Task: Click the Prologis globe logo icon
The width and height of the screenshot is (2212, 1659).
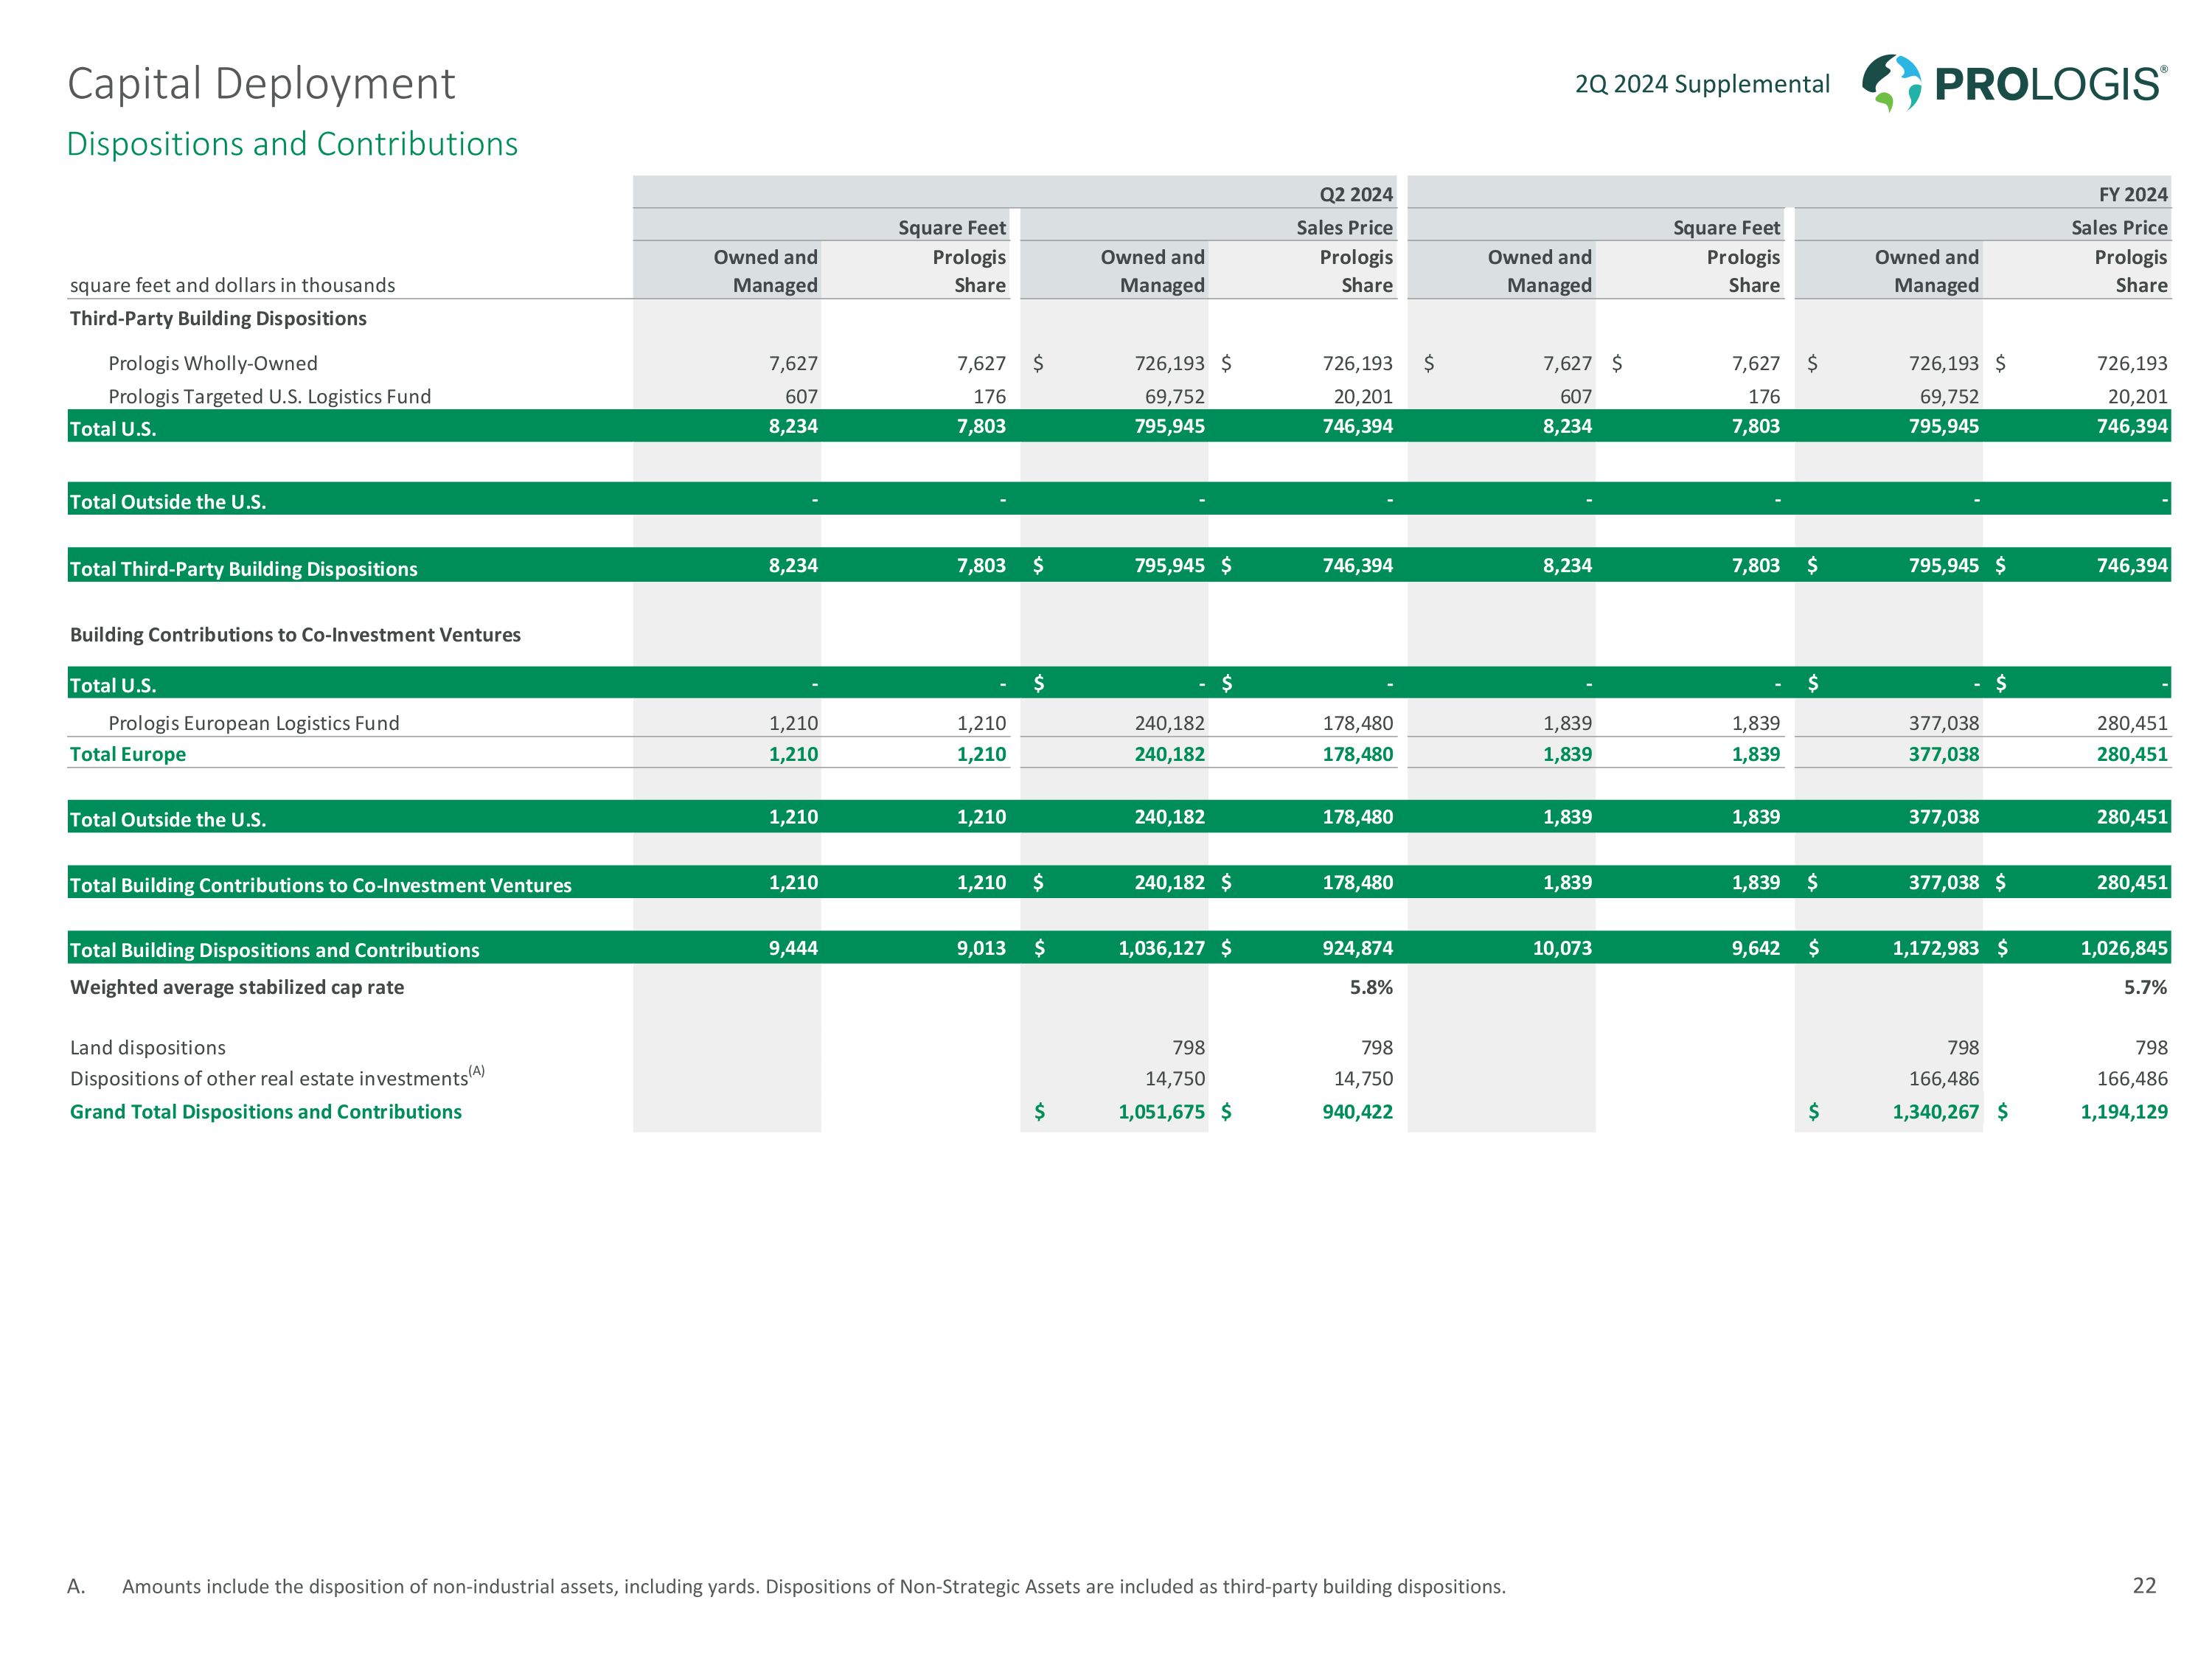Action: (1891, 82)
